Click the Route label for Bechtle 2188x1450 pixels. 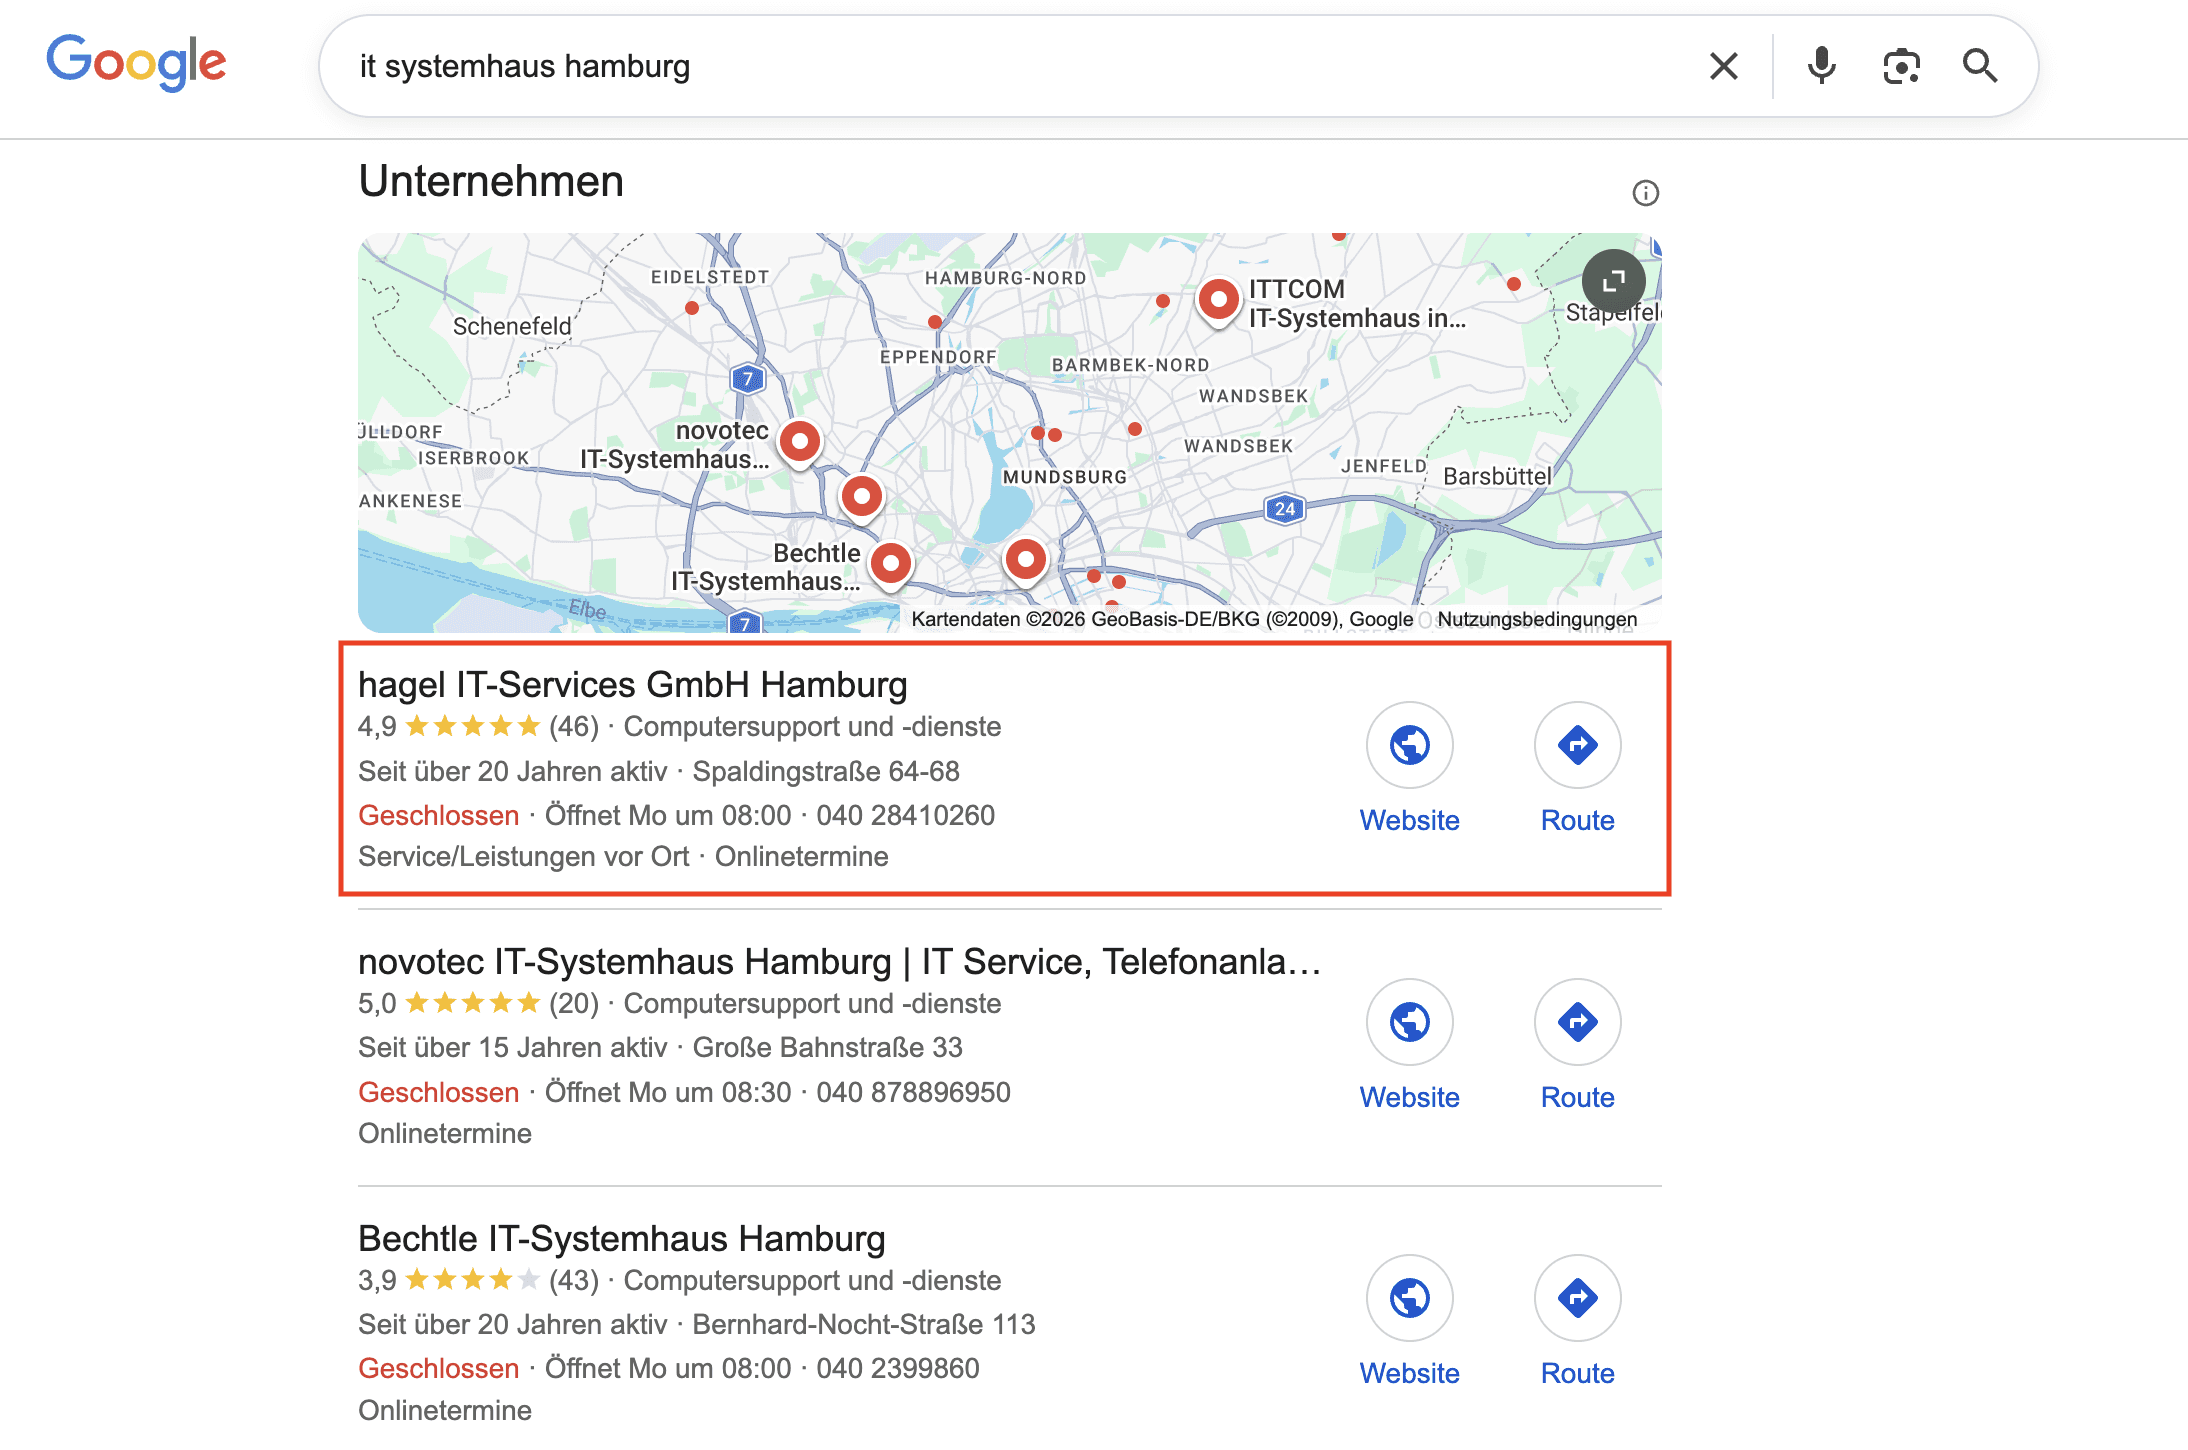coord(1577,1373)
